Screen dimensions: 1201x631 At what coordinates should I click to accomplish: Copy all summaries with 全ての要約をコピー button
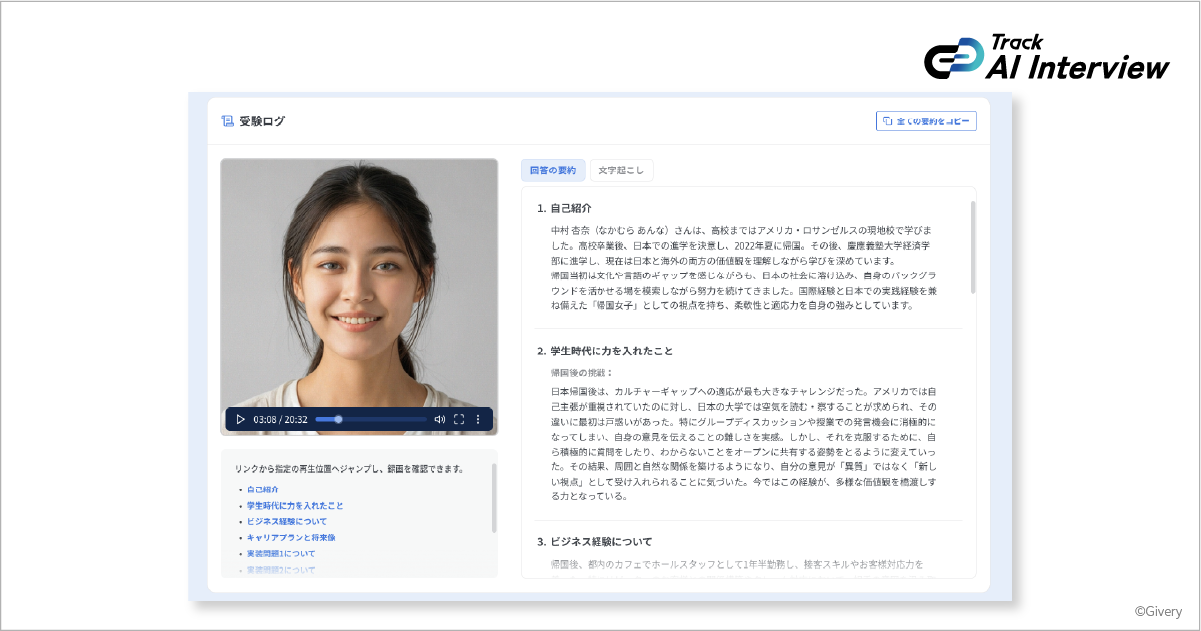(926, 121)
